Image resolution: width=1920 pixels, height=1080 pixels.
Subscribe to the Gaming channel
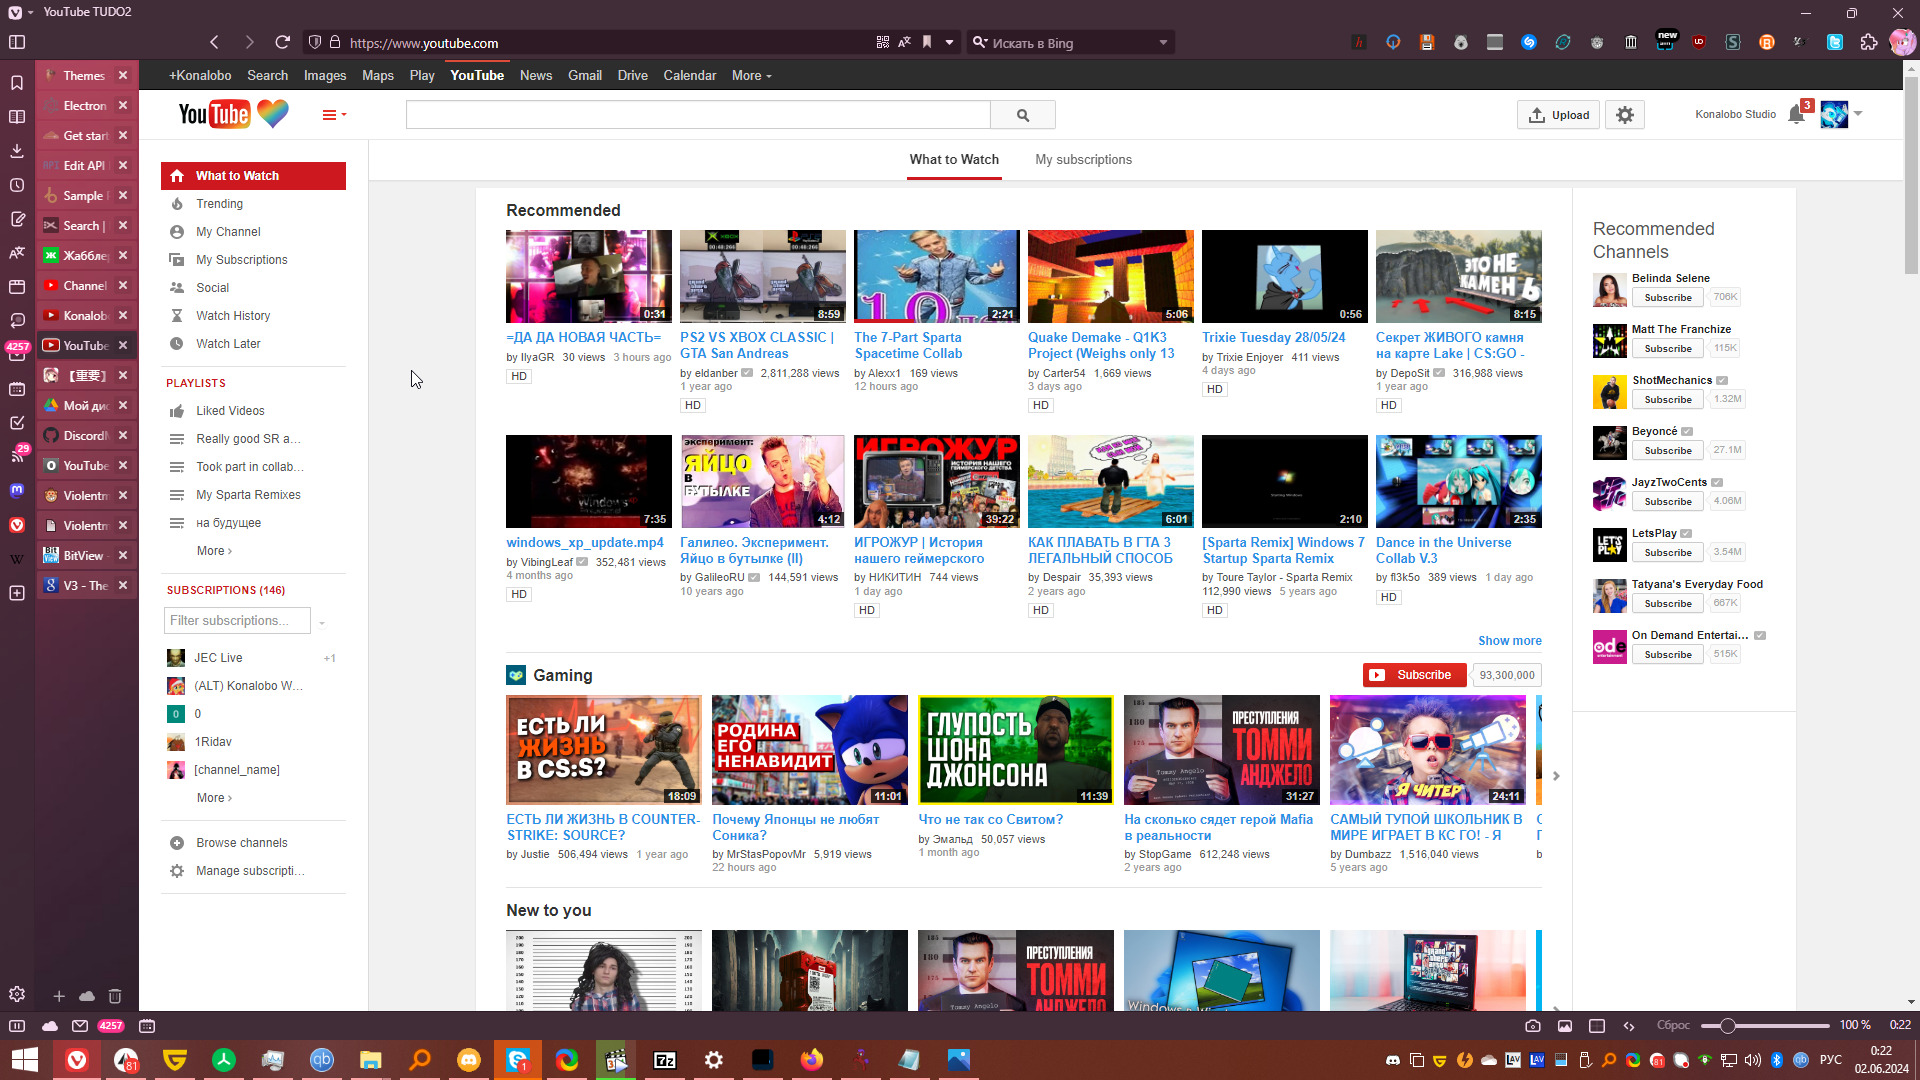click(x=1413, y=675)
